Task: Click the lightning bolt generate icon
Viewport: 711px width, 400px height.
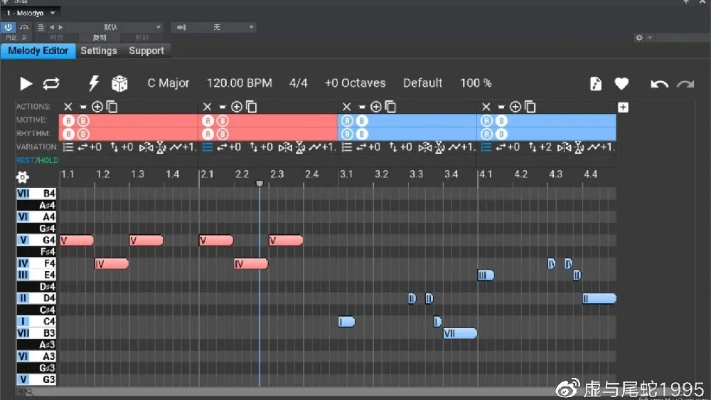Action: (x=95, y=84)
